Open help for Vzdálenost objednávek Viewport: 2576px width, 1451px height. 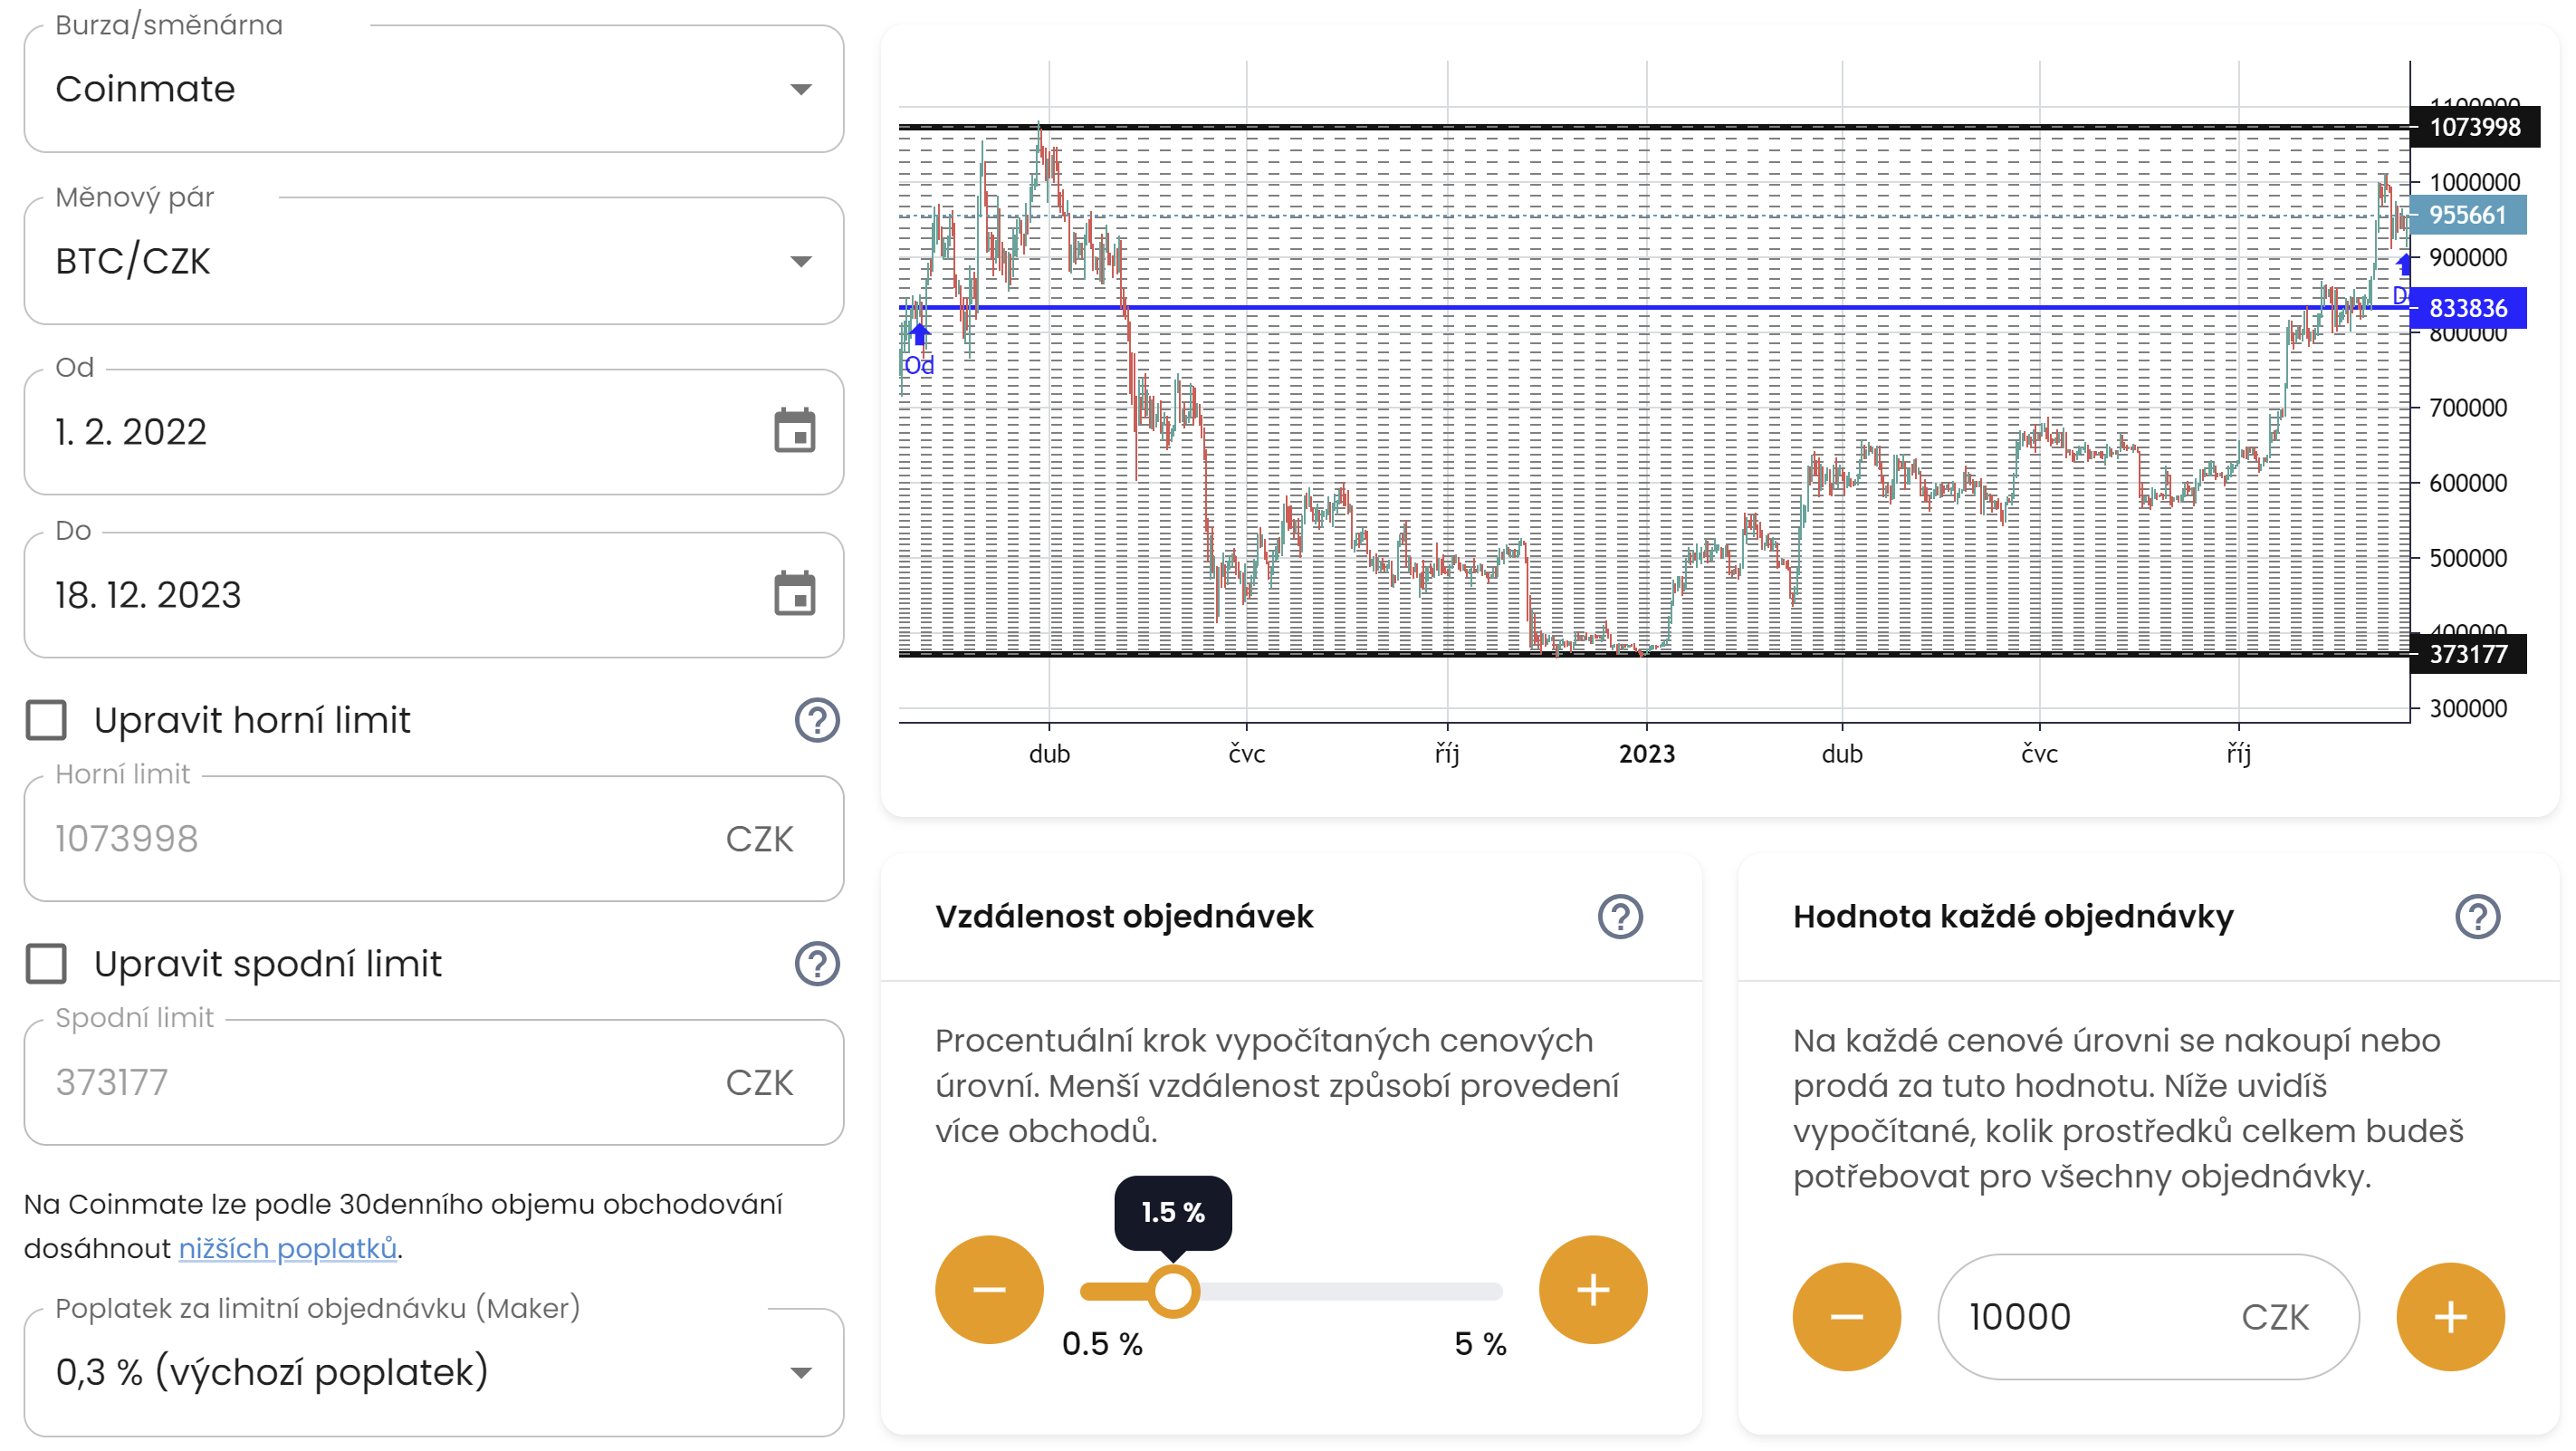pos(1622,918)
